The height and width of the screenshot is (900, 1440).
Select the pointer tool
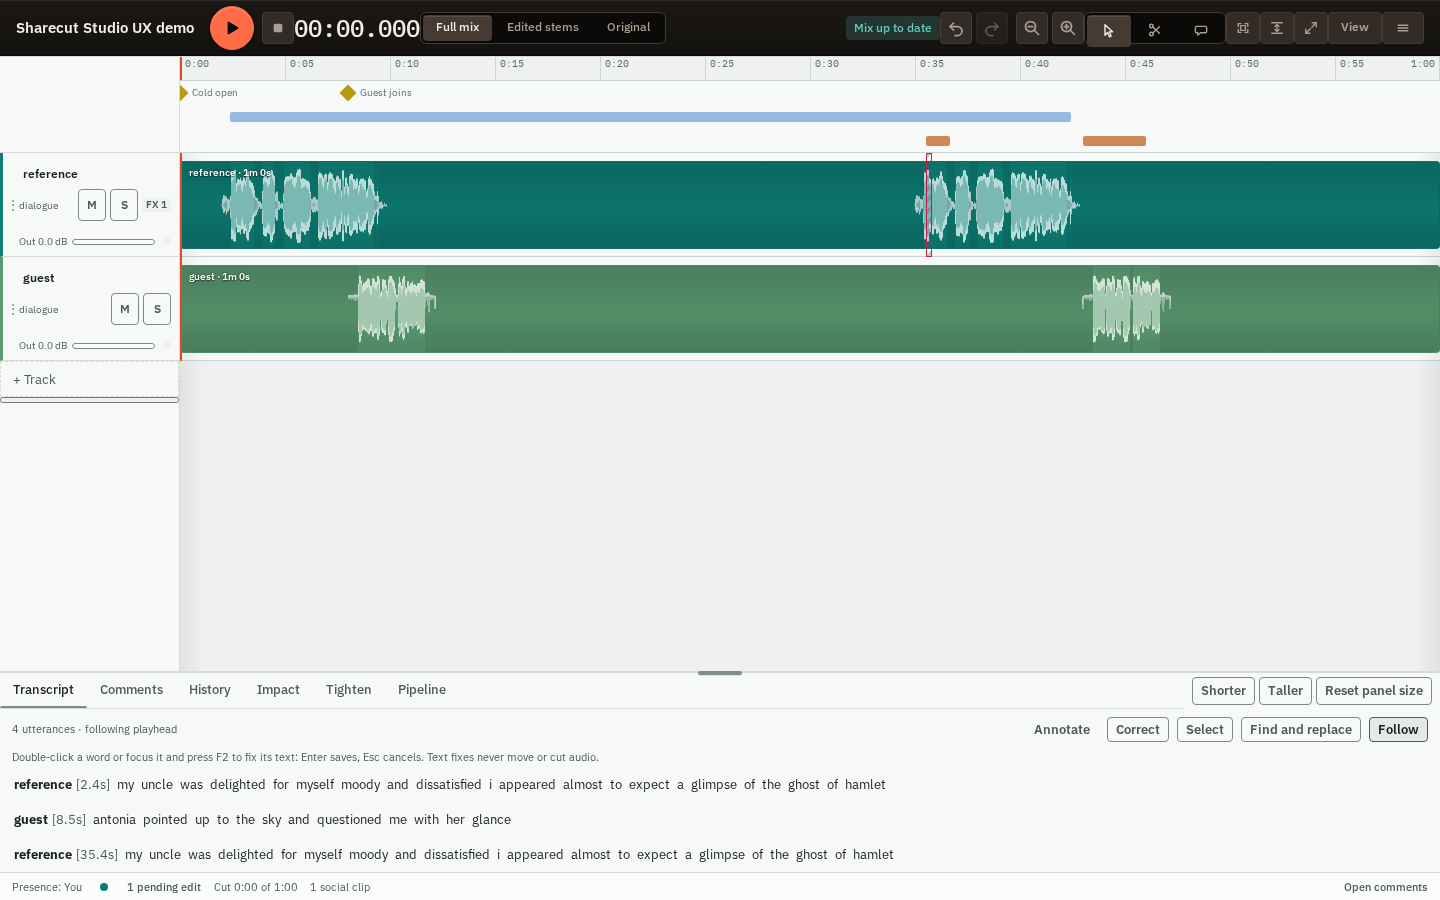(x=1109, y=30)
